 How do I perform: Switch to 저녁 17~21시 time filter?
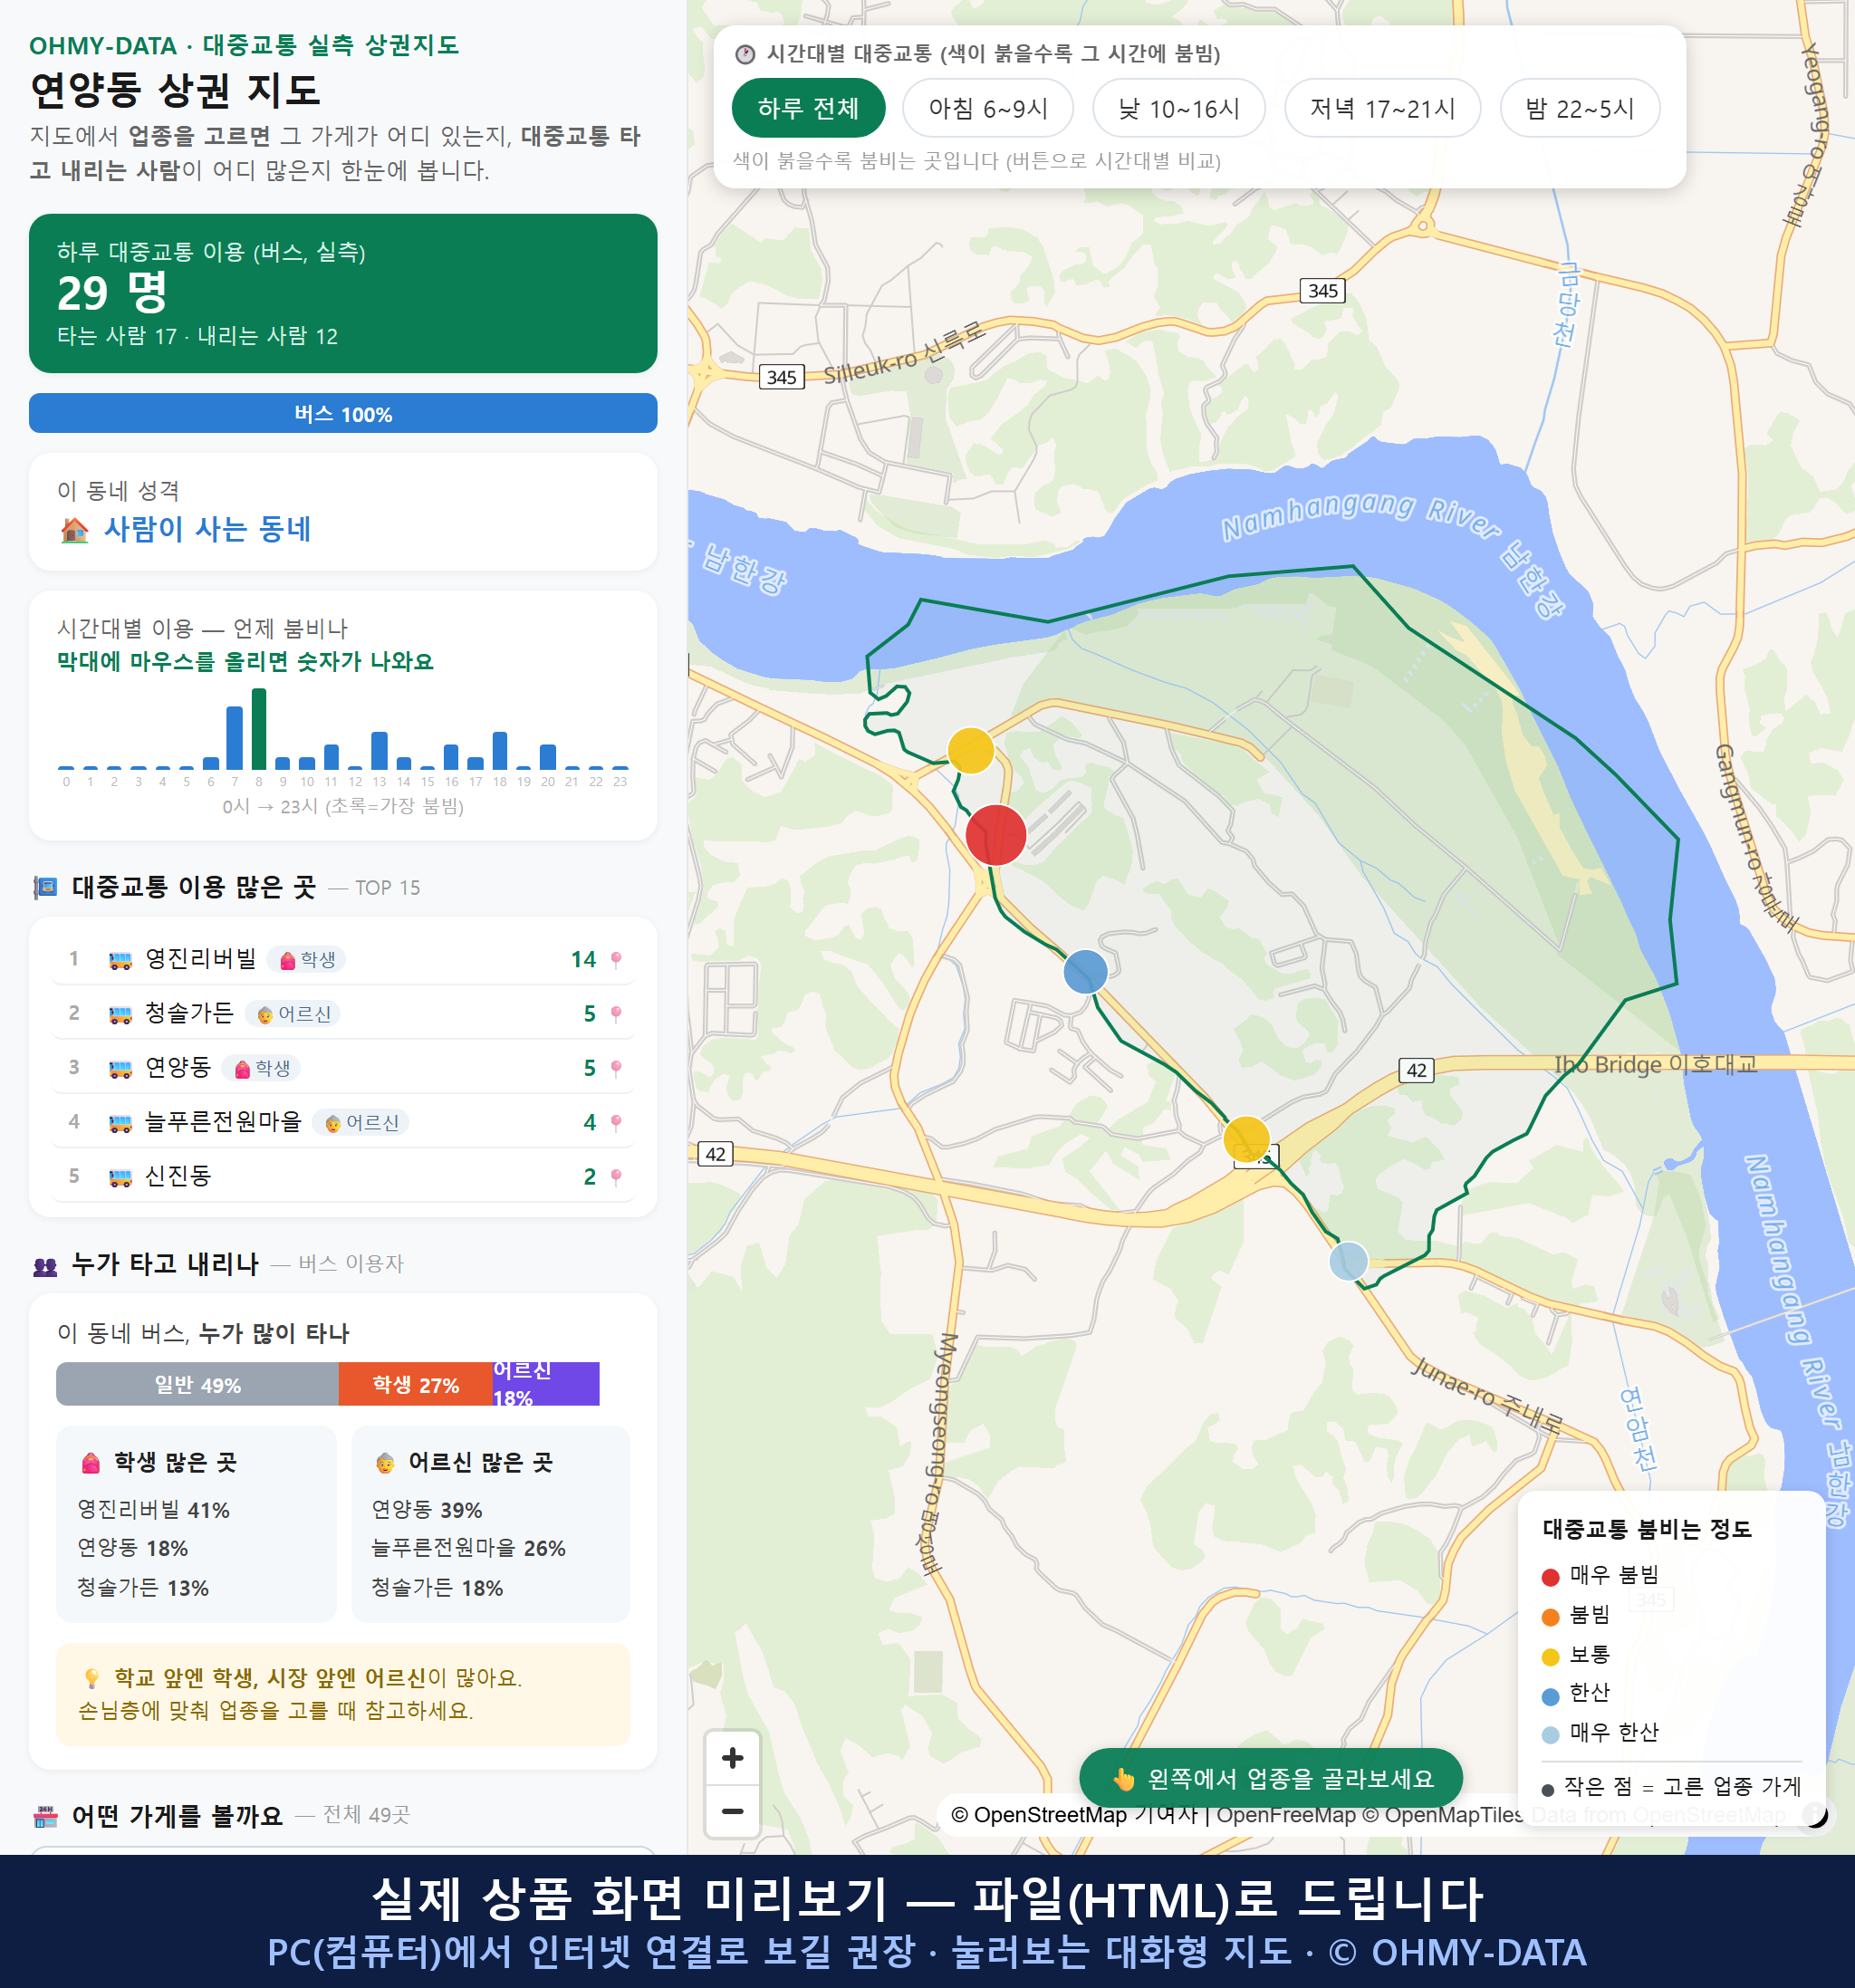click(x=1381, y=108)
